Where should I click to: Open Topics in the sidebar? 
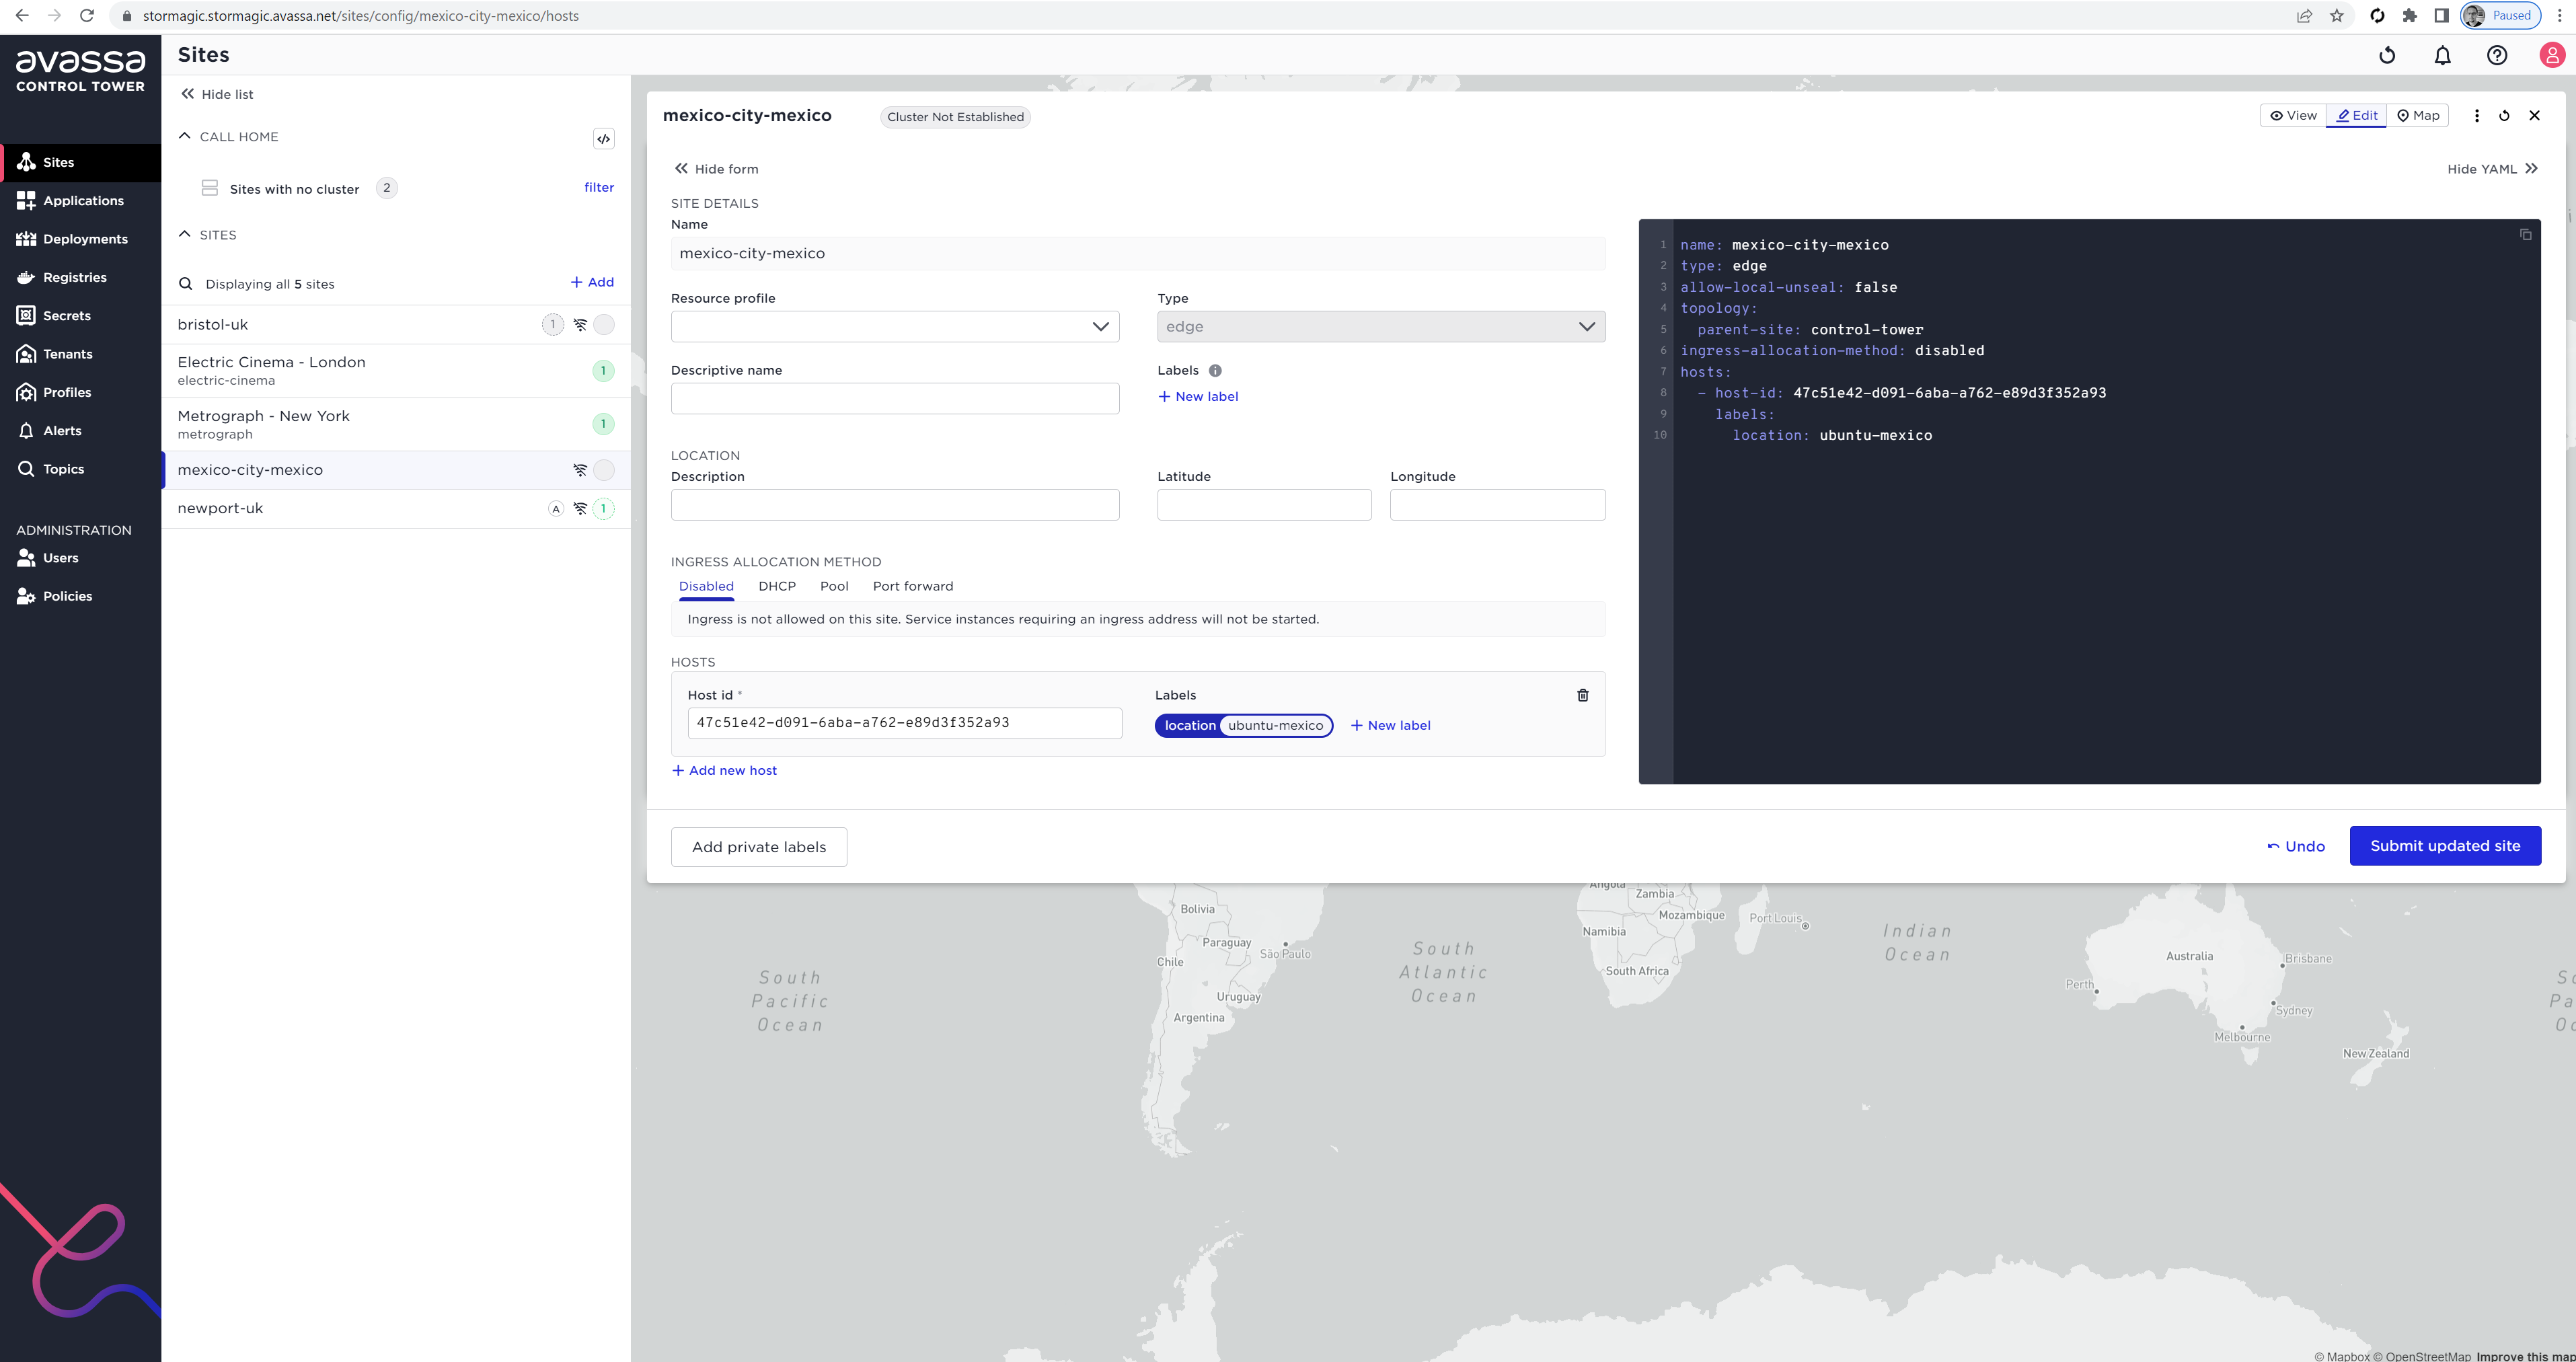[80, 469]
